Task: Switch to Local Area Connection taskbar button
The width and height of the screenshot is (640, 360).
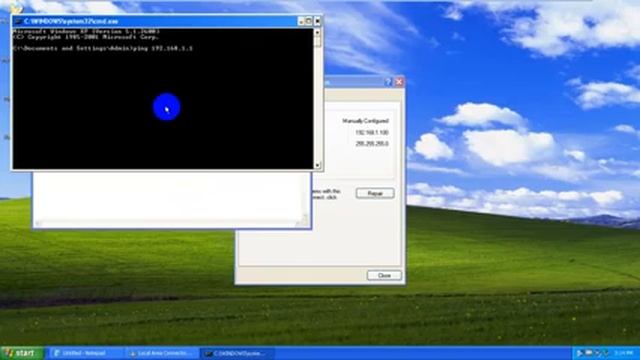Action: 162,353
